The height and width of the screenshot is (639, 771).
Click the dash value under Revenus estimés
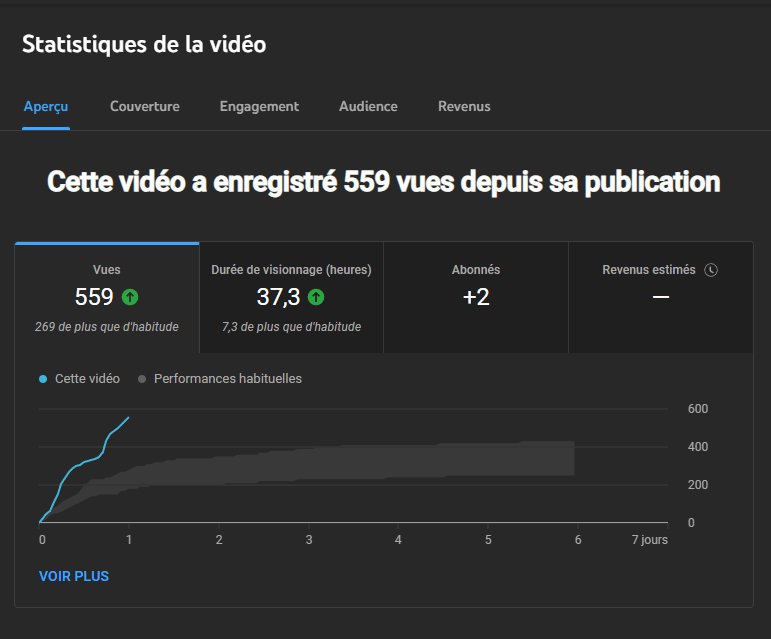pos(660,297)
